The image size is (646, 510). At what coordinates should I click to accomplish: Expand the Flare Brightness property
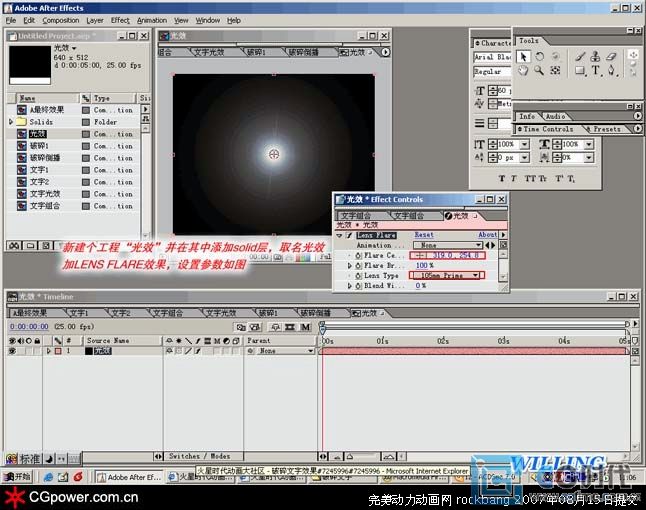(350, 266)
